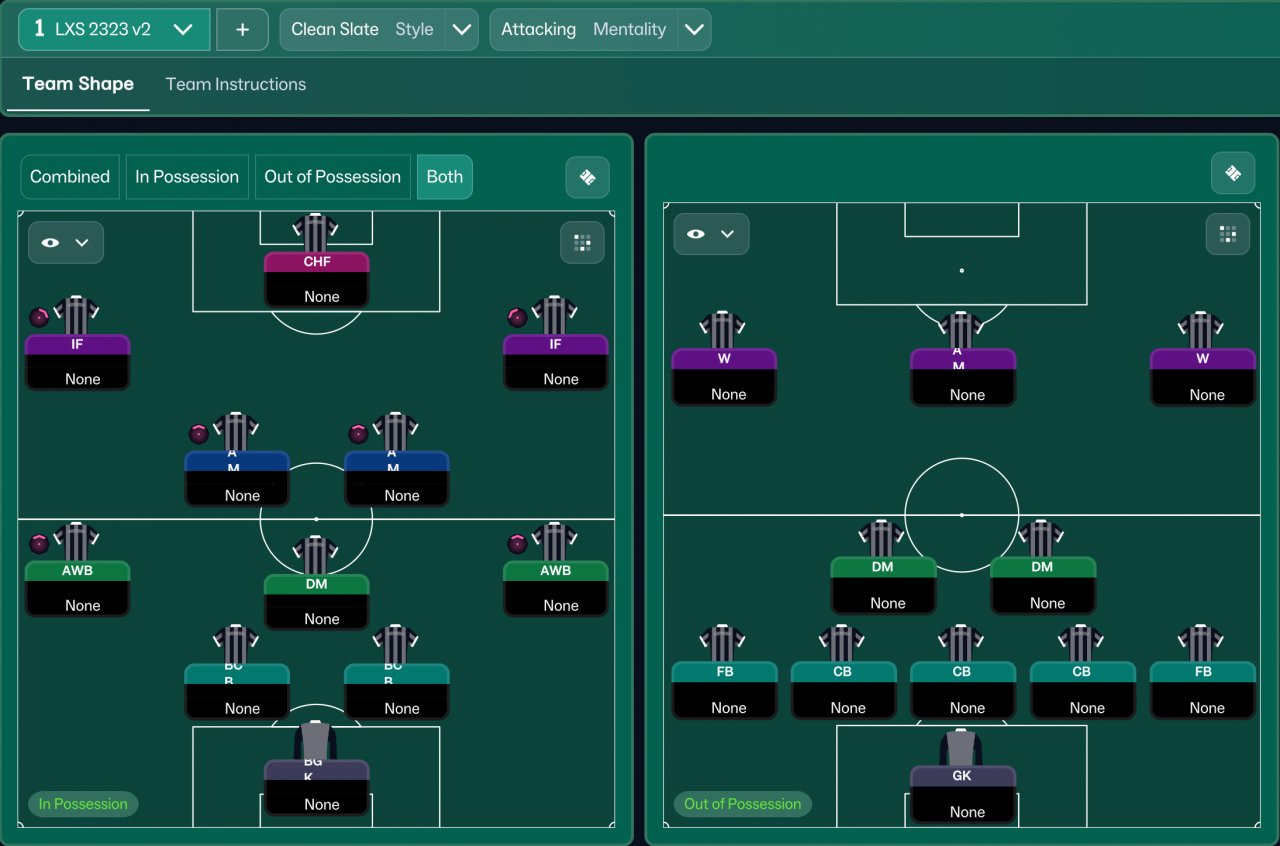This screenshot has width=1280, height=846.
Task: Click the purple badge beside the left-sided In Possession AM
Action: click(x=198, y=433)
